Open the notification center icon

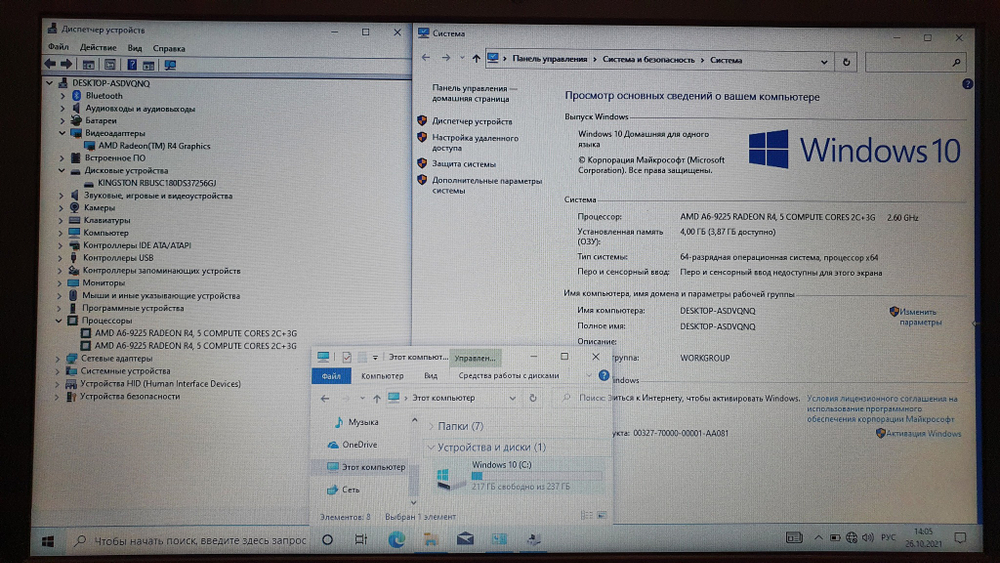point(960,538)
